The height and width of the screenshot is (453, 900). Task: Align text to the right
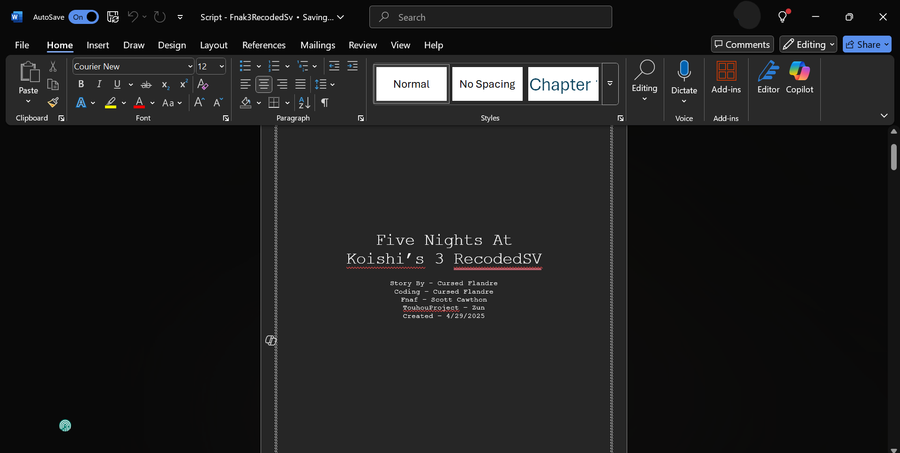tap(282, 84)
